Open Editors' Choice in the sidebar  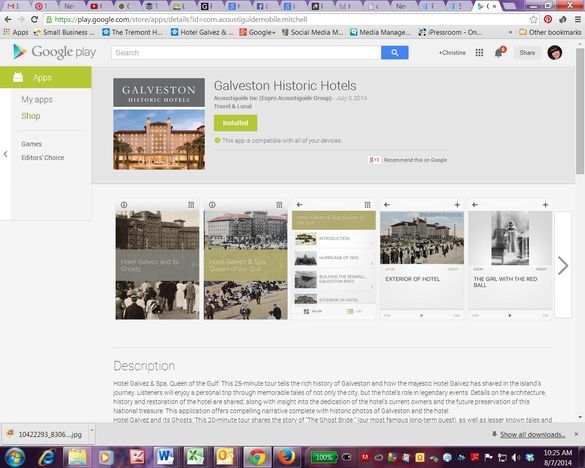coord(43,157)
